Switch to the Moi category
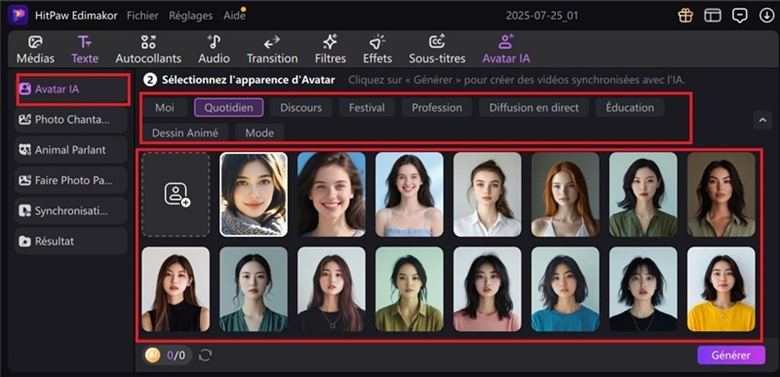This screenshot has height=377, width=780. pyautogui.click(x=165, y=107)
